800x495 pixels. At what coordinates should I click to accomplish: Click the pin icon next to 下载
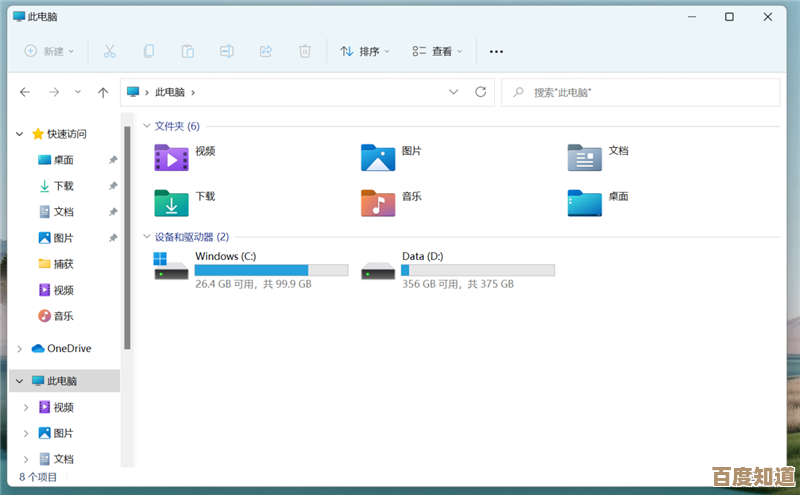(113, 186)
